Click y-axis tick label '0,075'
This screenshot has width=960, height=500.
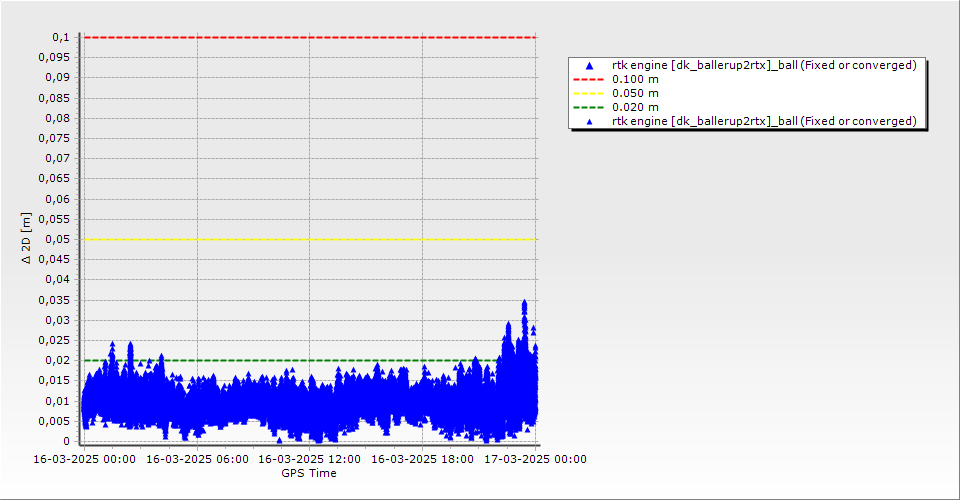tap(54, 138)
